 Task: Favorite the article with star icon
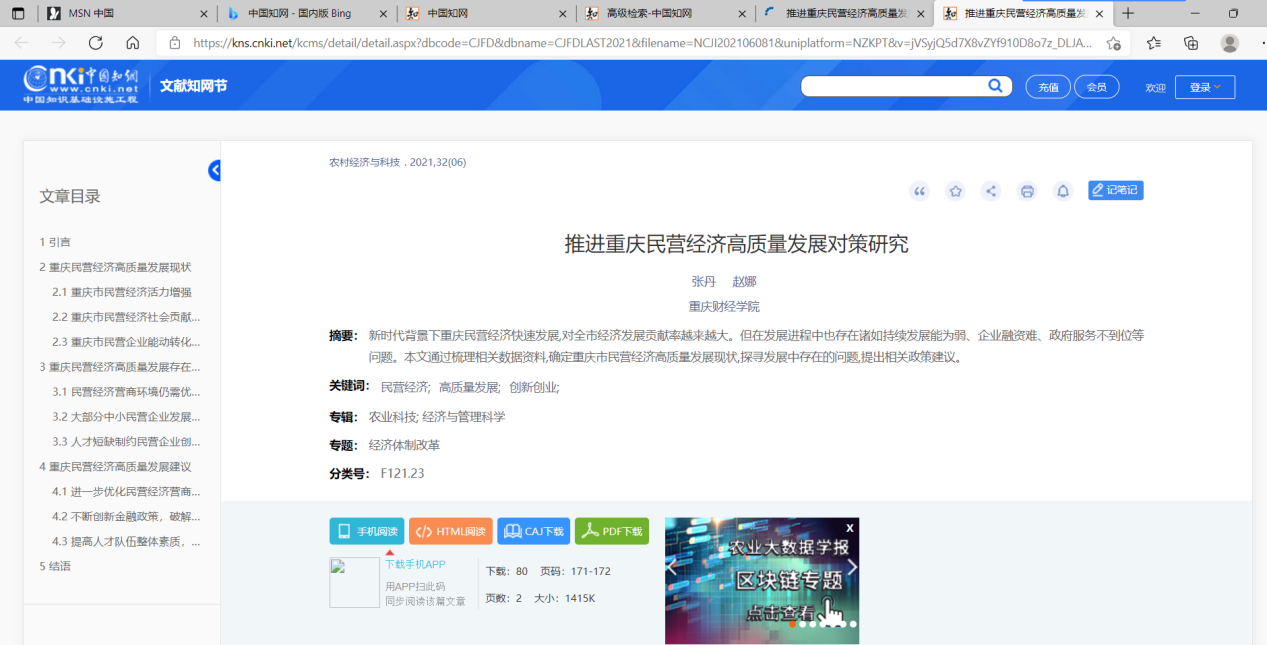tap(956, 191)
